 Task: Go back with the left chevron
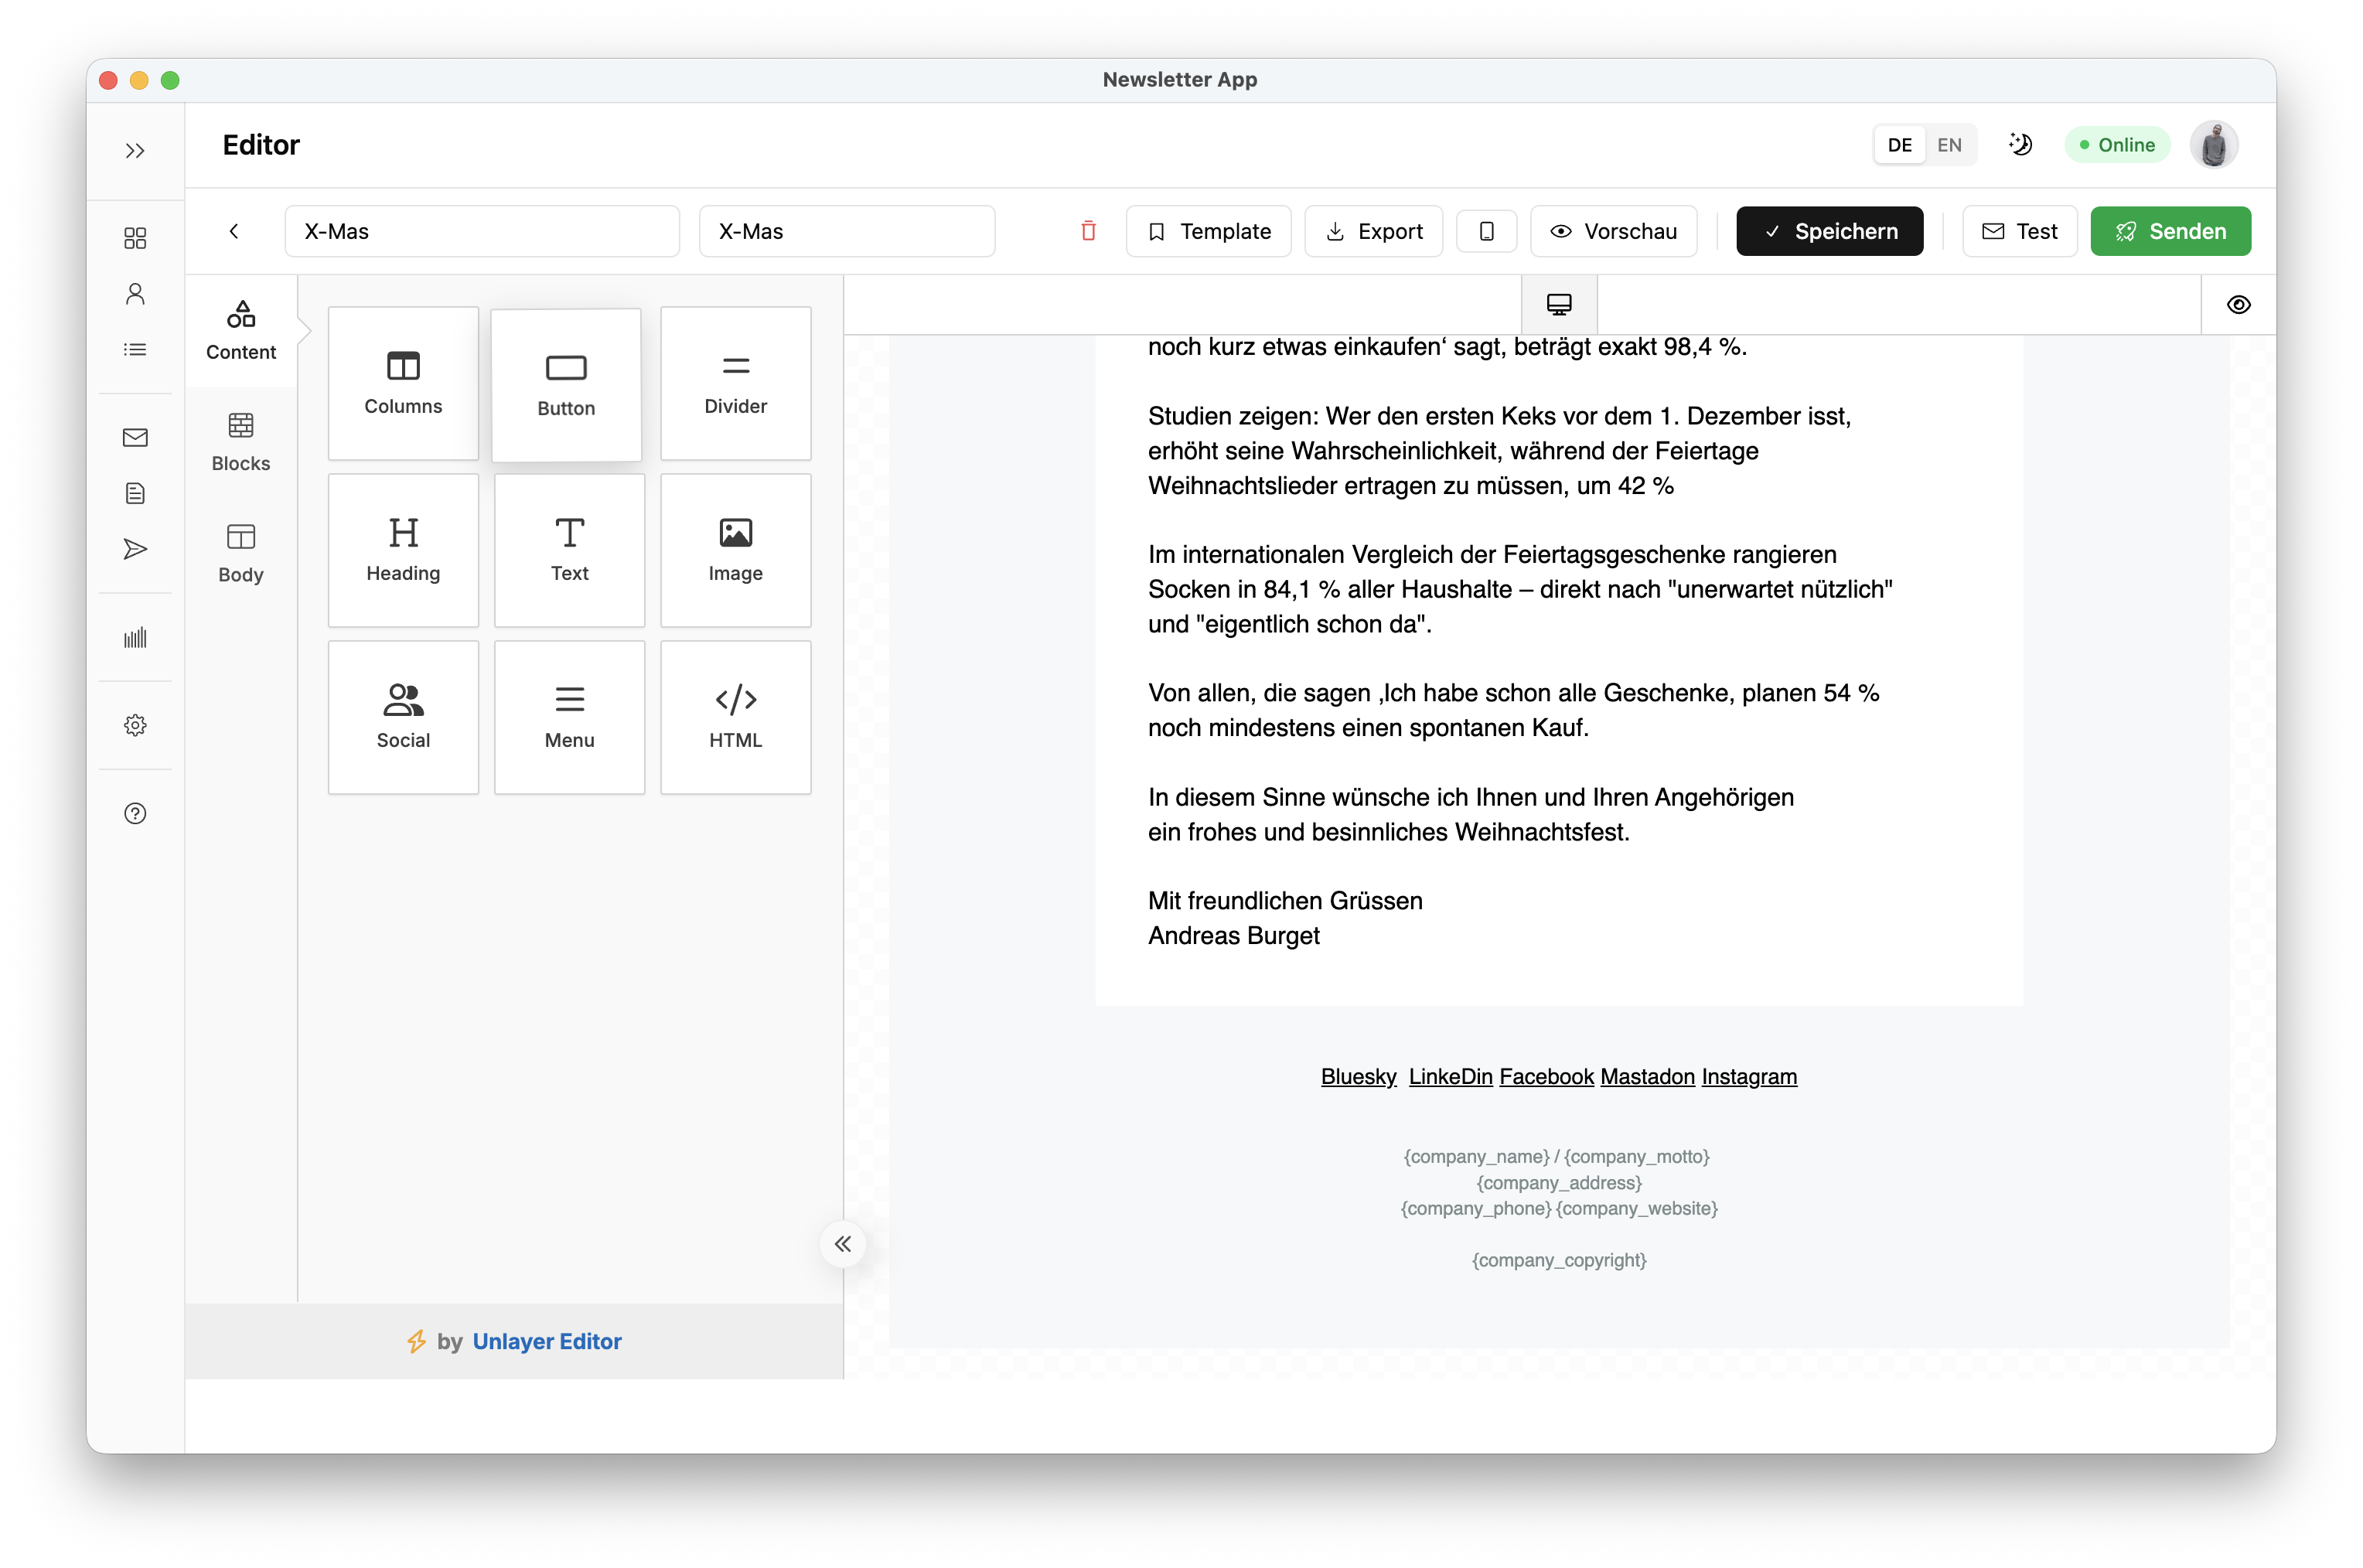click(x=234, y=231)
